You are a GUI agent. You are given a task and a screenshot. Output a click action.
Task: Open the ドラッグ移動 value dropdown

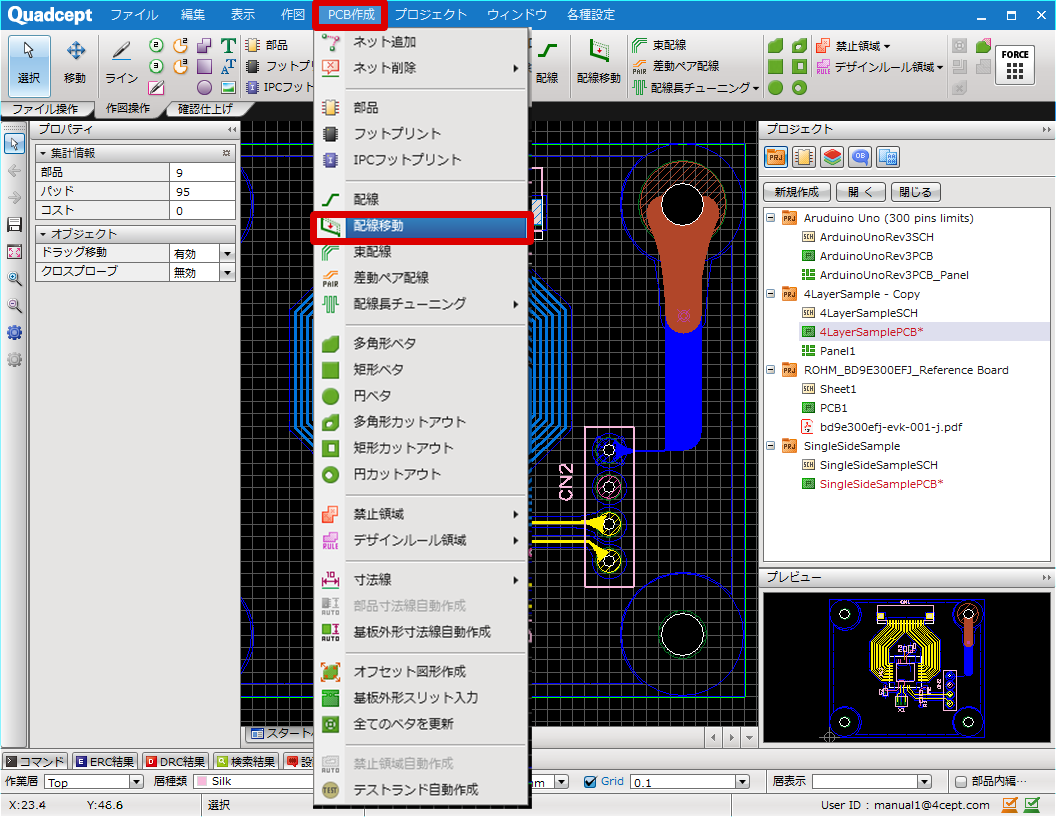227,253
